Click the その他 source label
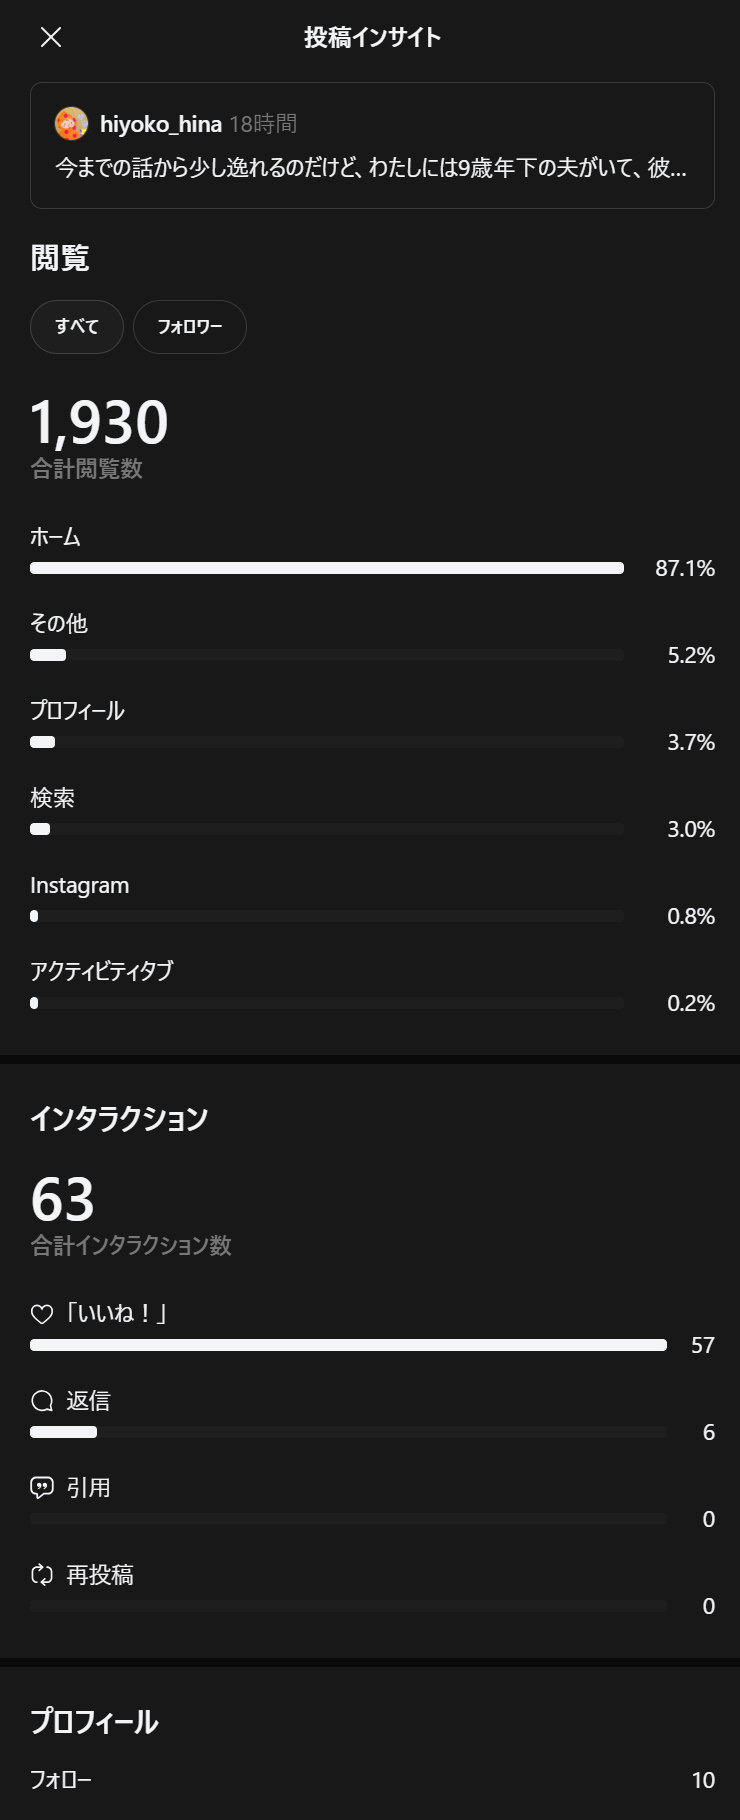Screen dimensions: 740x1820 [x=59, y=624]
